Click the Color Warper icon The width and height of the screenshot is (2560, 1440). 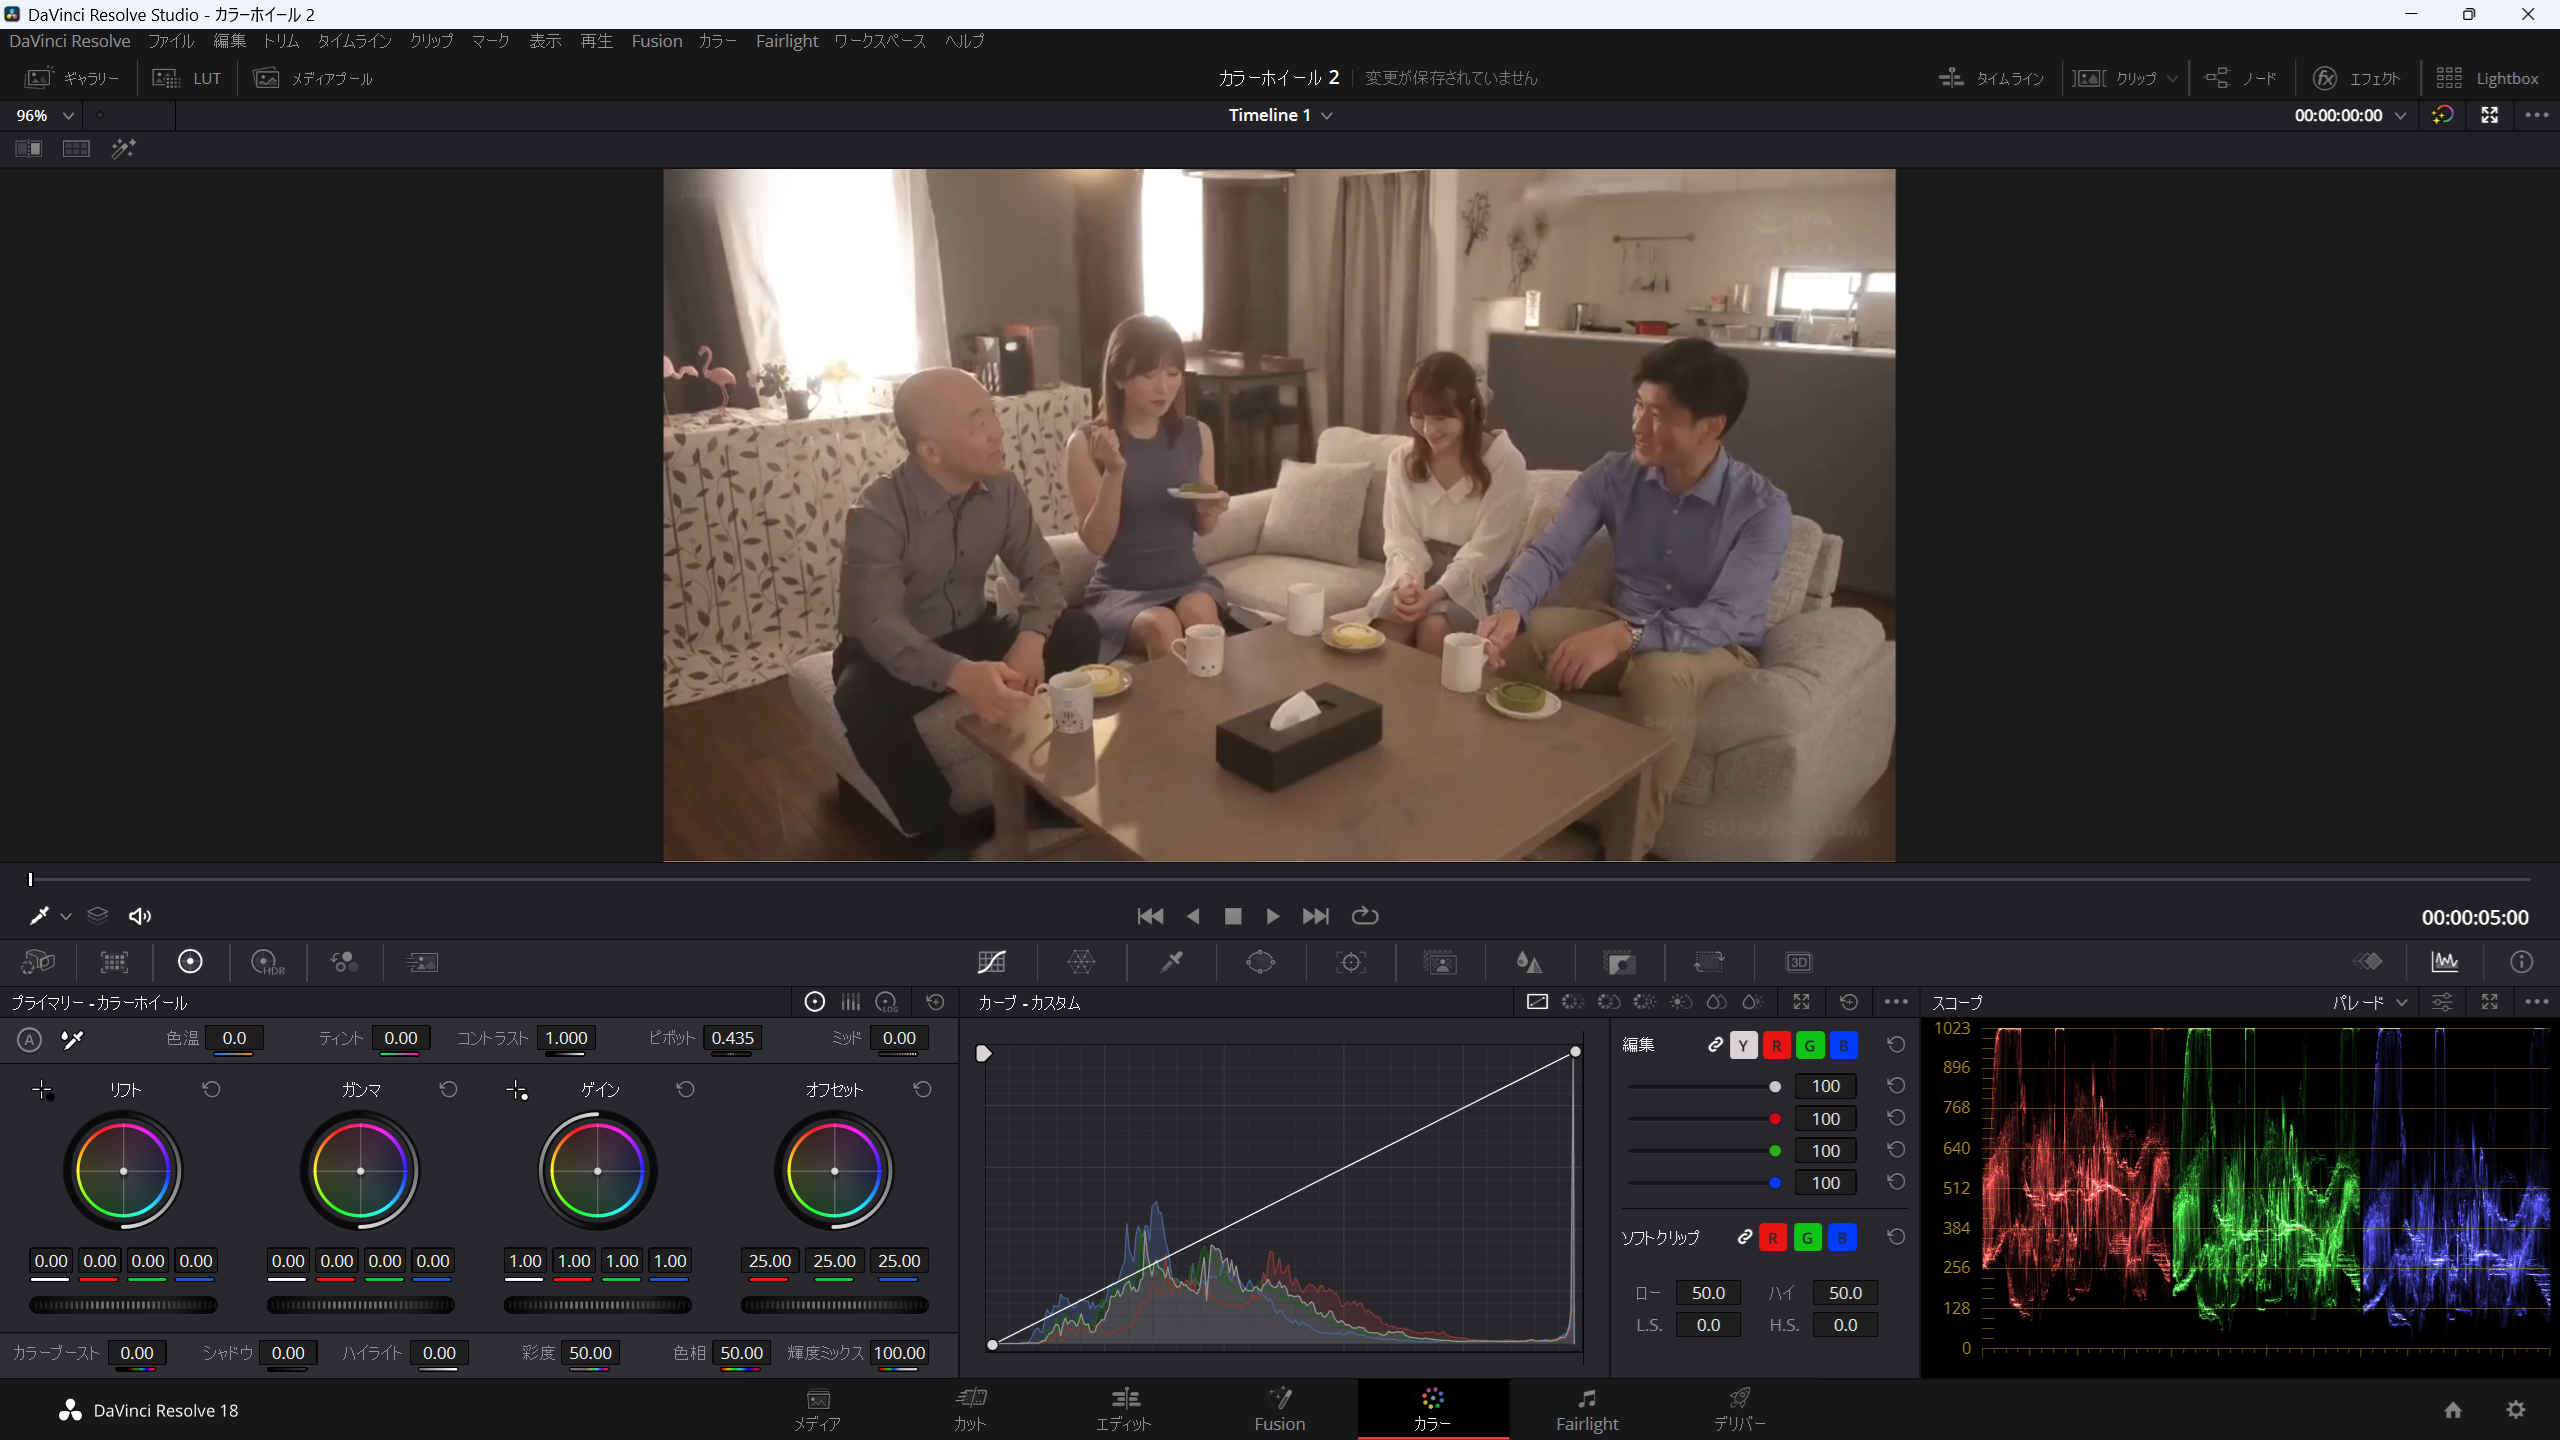pos(1081,962)
